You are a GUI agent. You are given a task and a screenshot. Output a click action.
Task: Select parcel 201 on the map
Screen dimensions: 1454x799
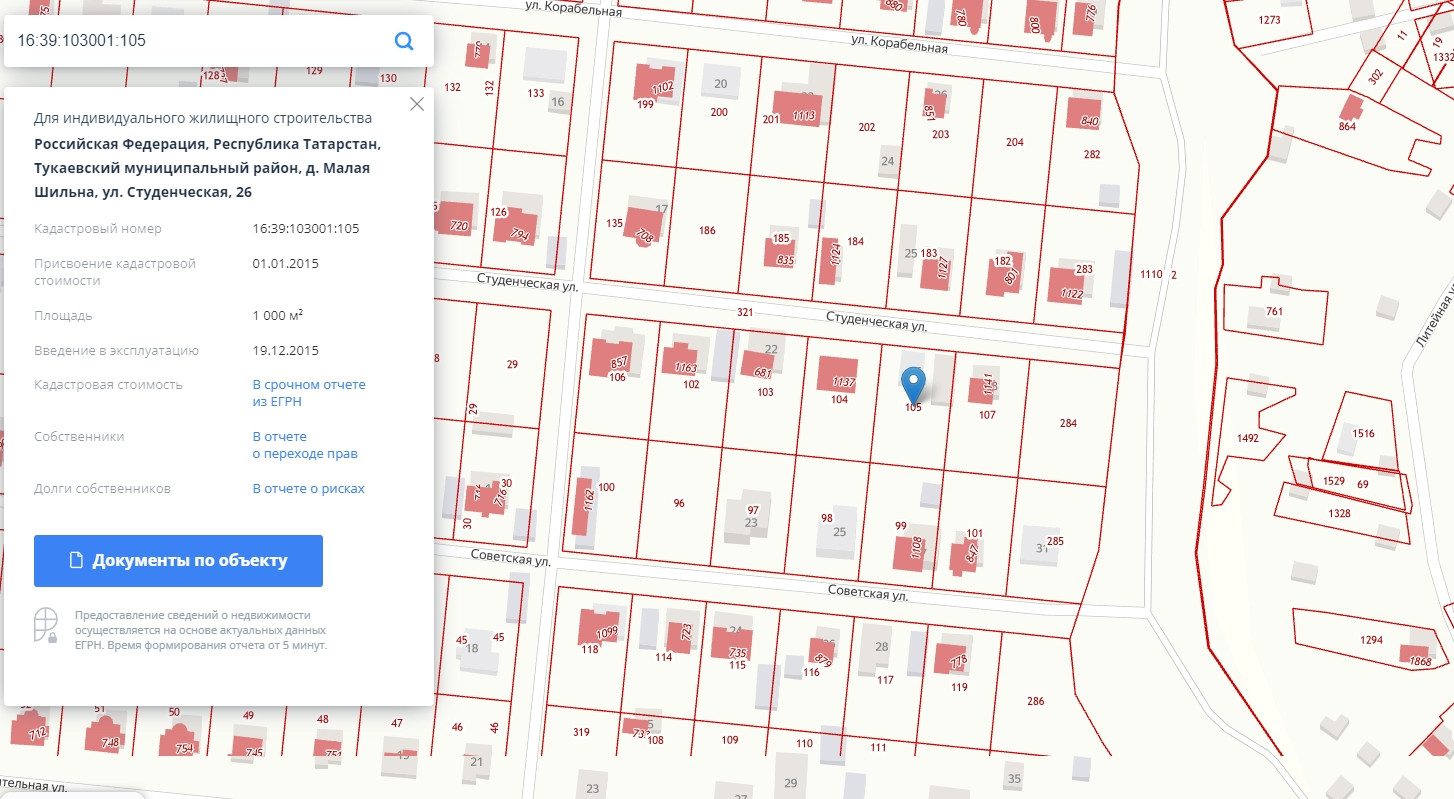click(x=770, y=119)
